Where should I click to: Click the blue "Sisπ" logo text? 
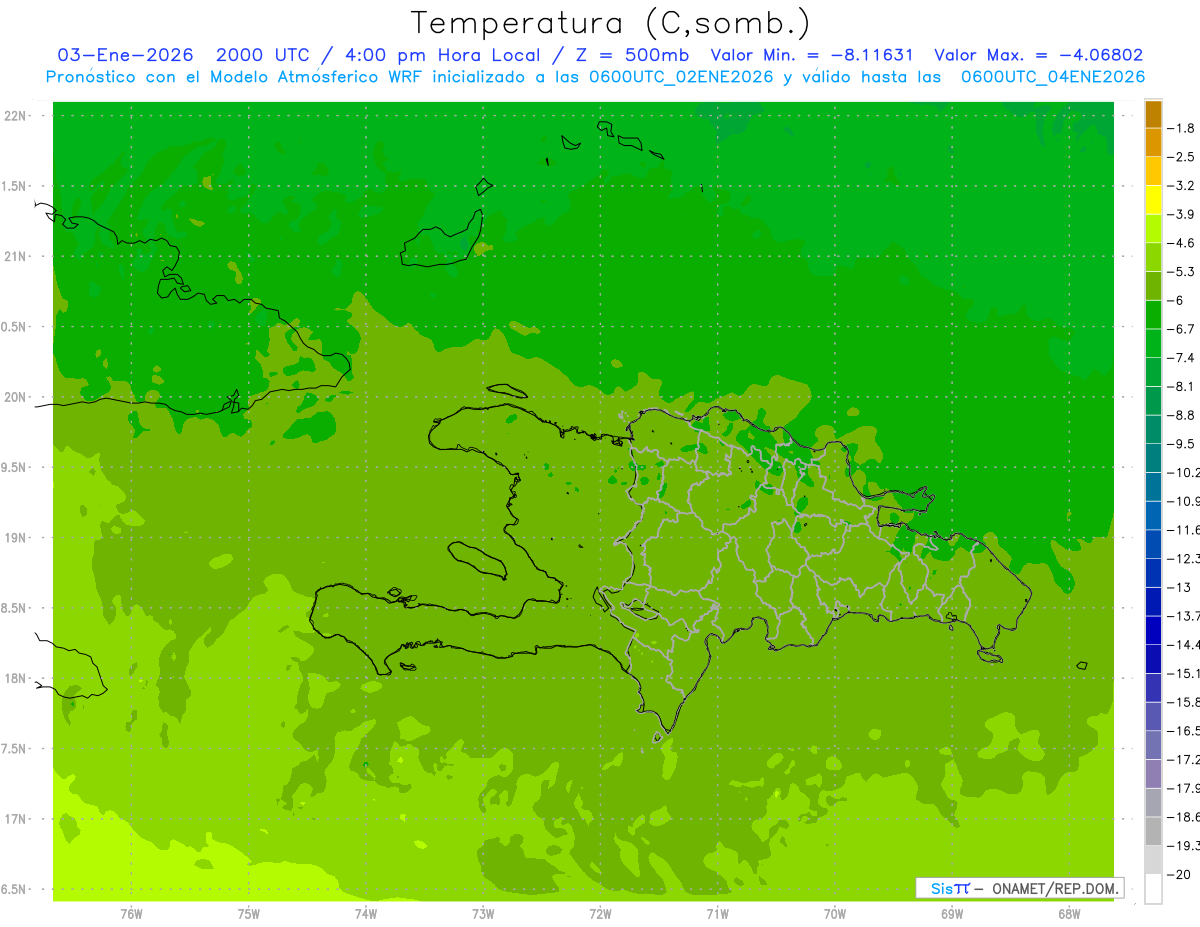tap(950, 888)
